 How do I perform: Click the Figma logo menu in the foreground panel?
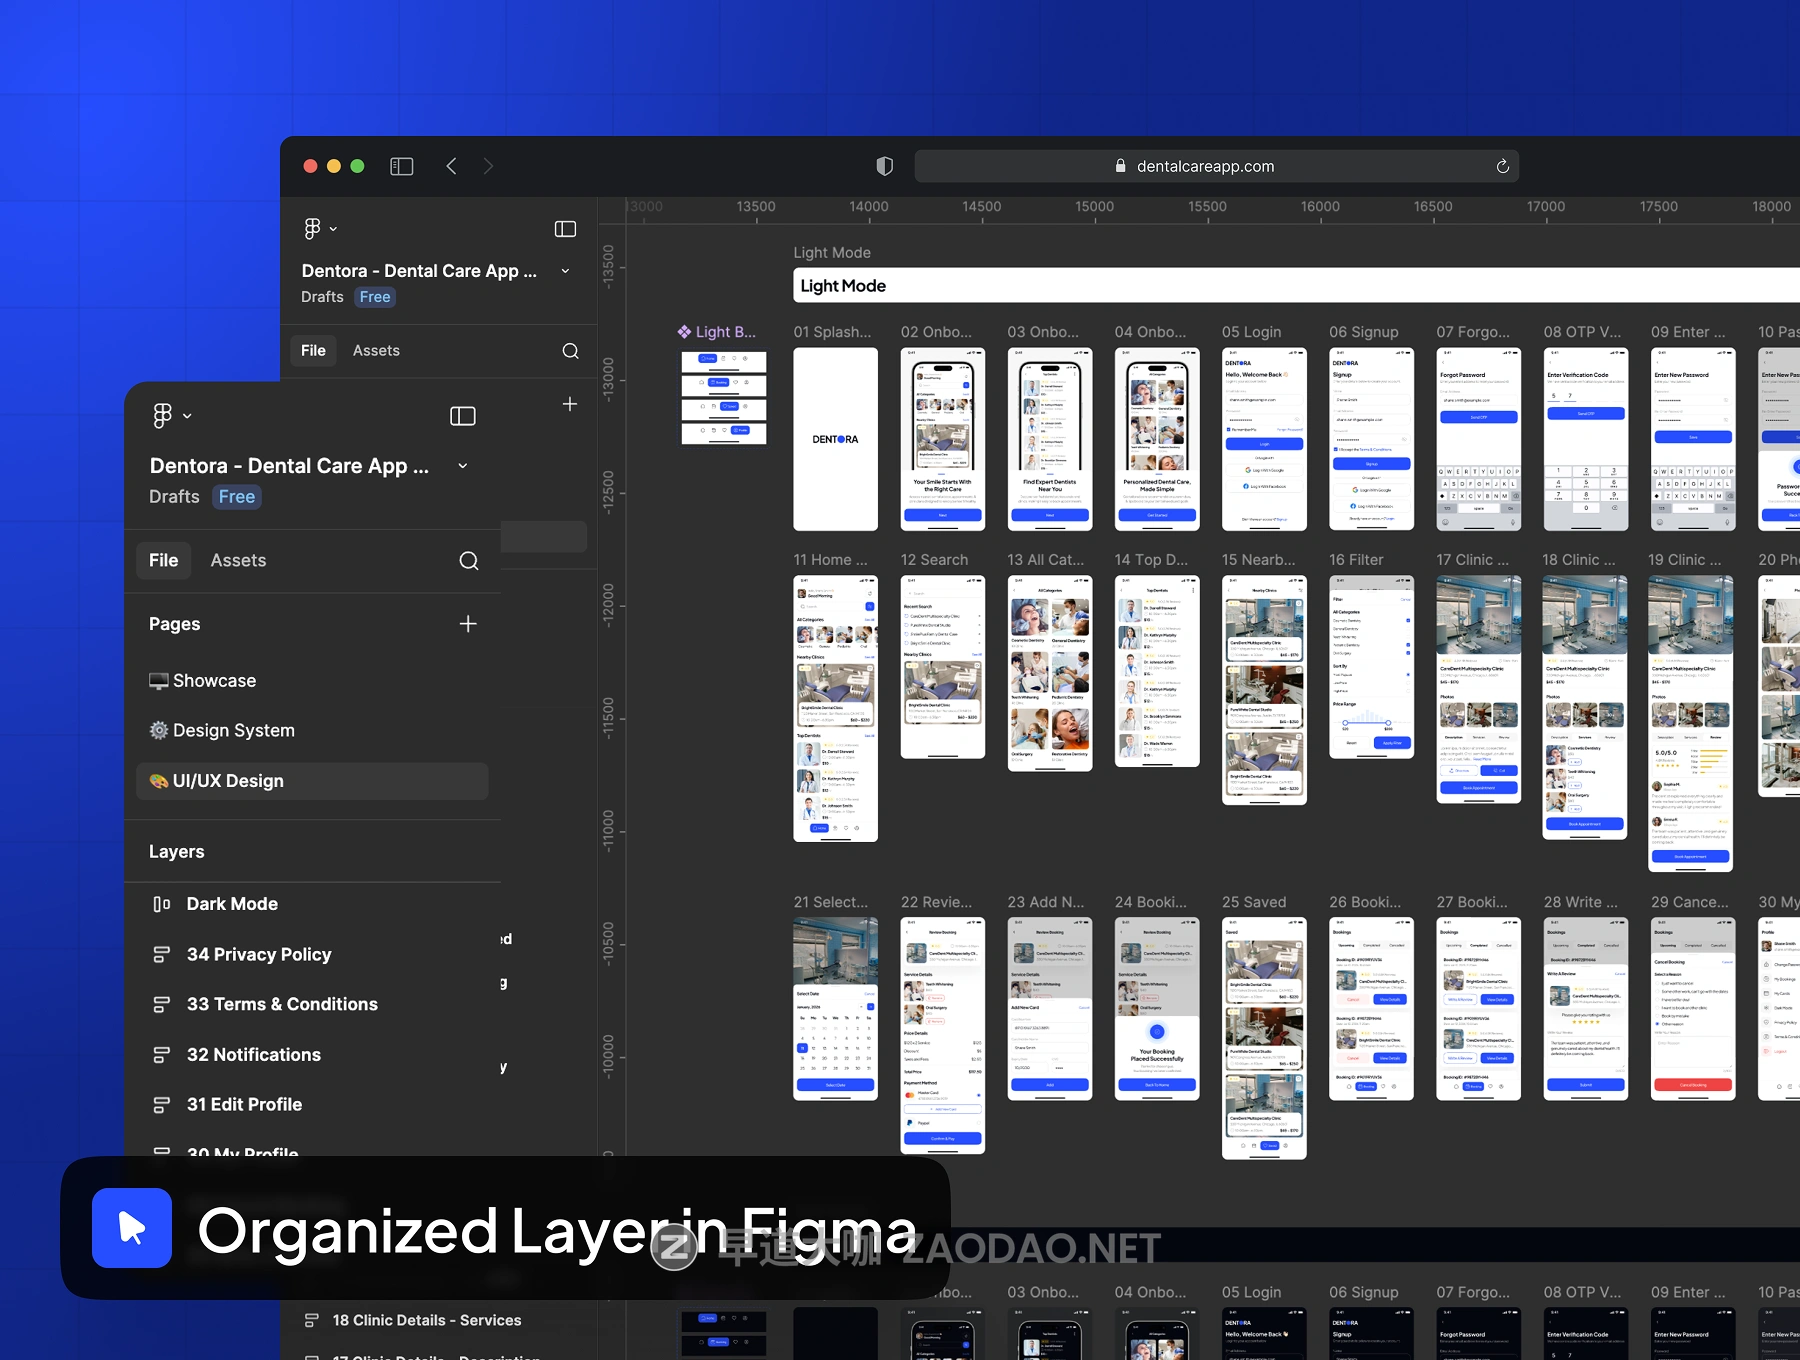pos(162,415)
